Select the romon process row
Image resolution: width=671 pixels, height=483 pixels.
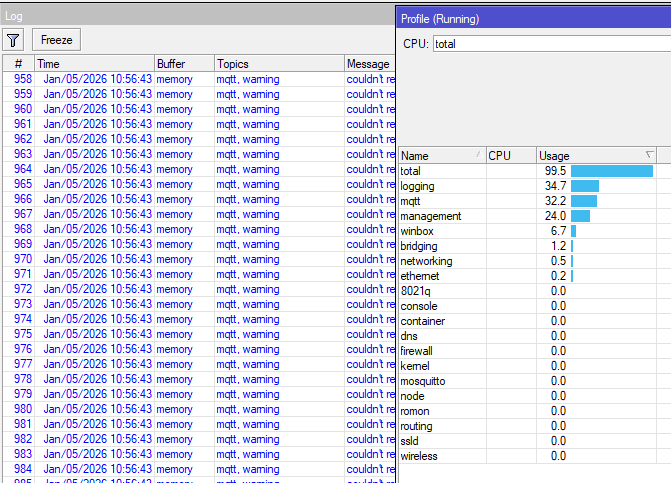click(535, 411)
